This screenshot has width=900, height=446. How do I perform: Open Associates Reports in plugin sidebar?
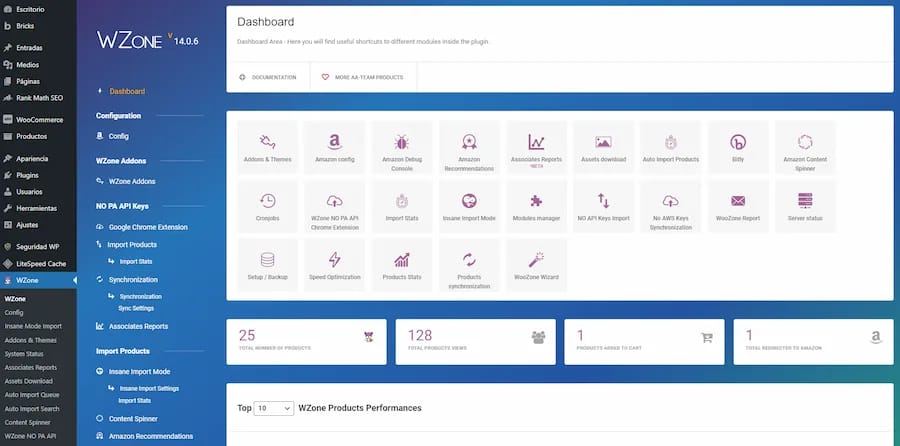(x=138, y=326)
